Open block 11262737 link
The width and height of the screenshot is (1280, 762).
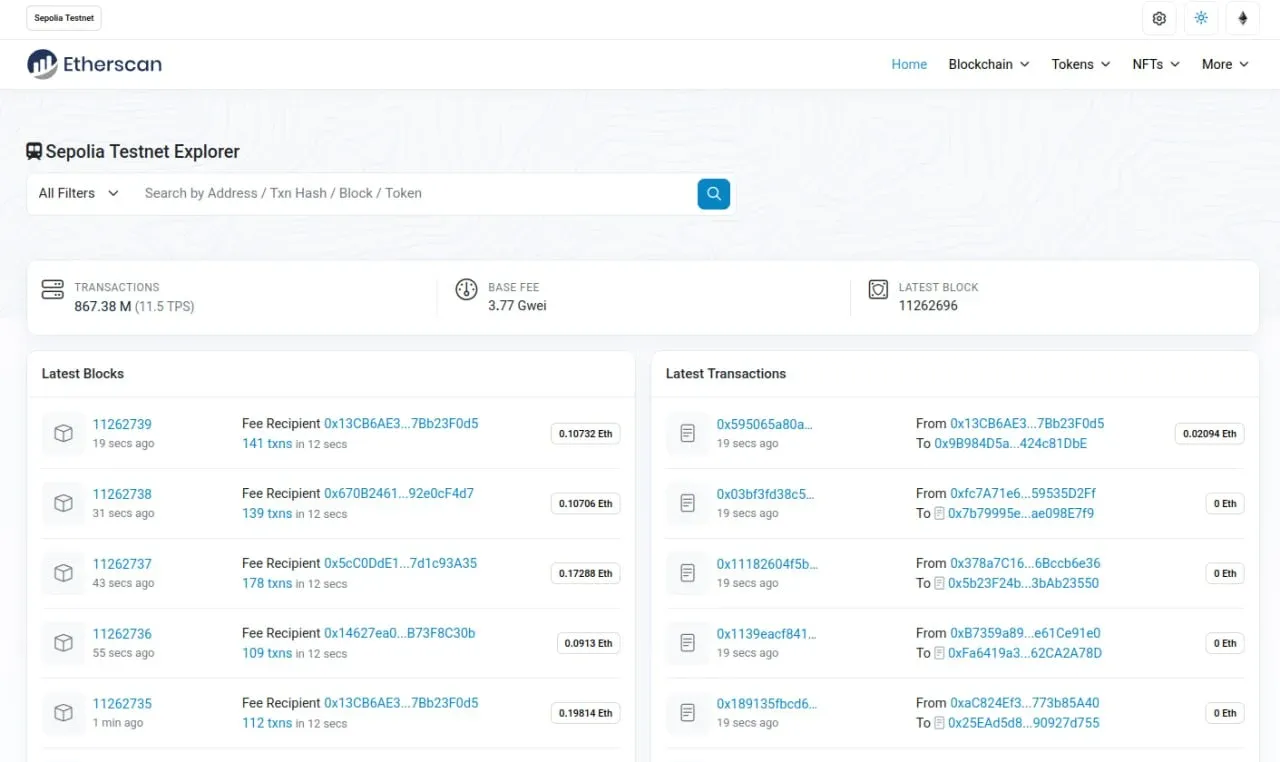click(122, 564)
